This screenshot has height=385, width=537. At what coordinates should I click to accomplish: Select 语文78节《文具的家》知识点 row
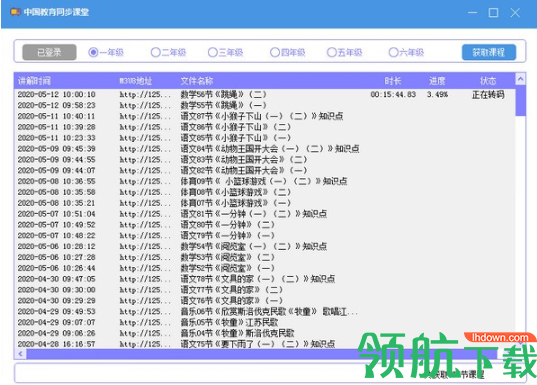tap(265, 279)
